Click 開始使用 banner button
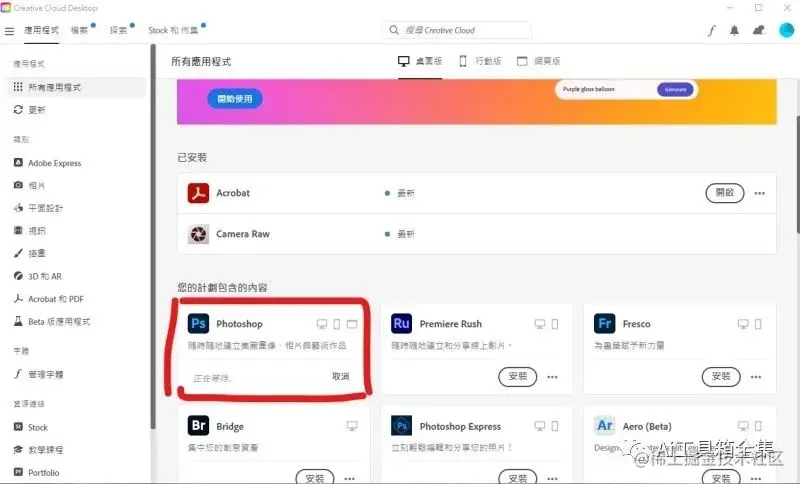 click(x=235, y=98)
